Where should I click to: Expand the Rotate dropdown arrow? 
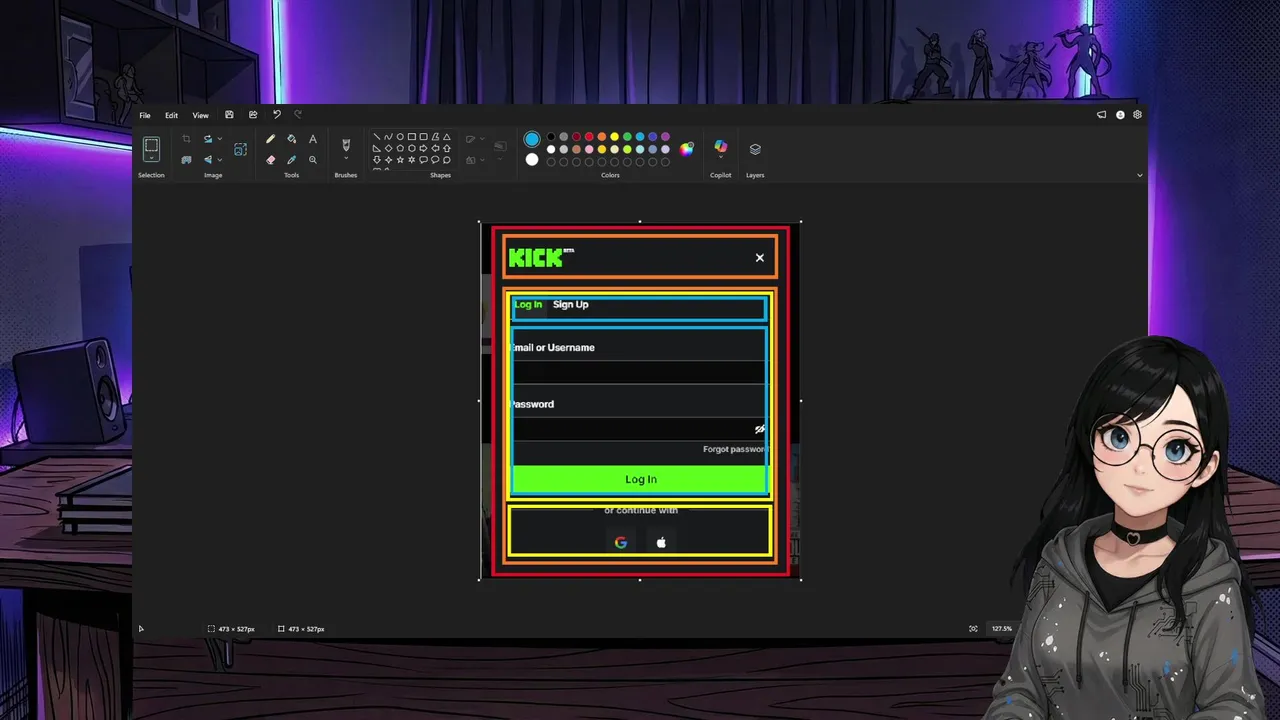[219, 139]
